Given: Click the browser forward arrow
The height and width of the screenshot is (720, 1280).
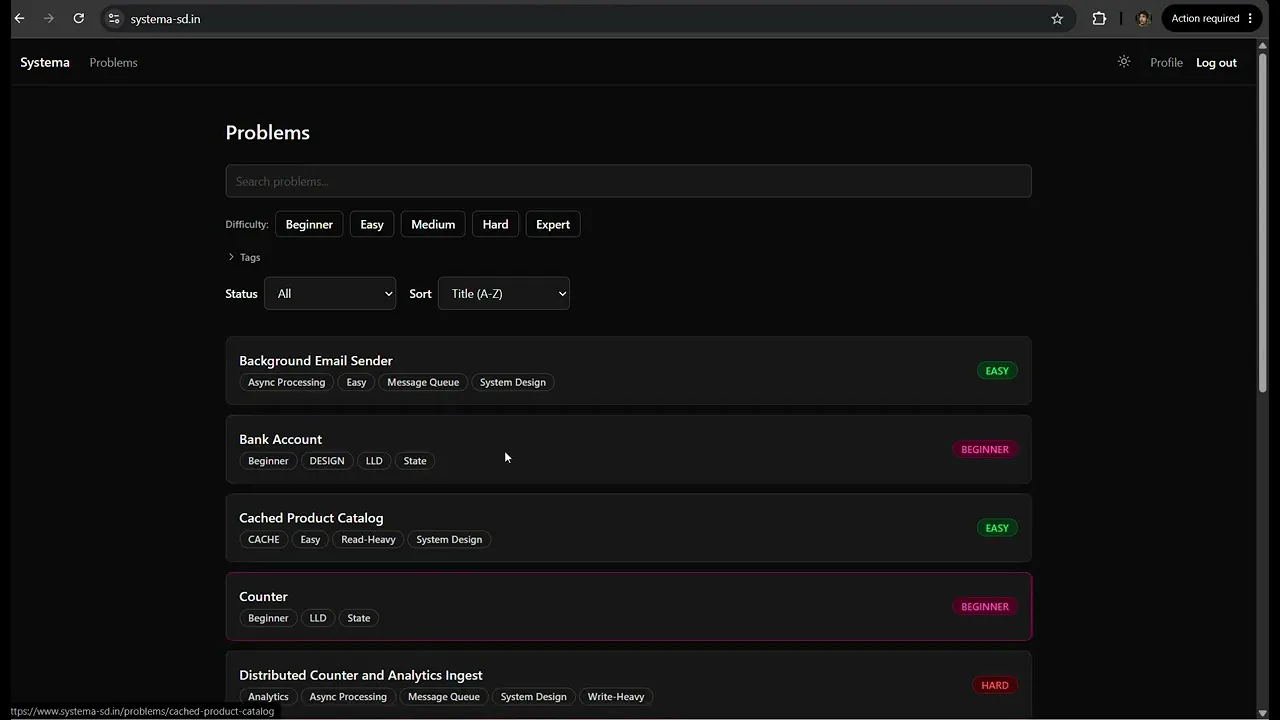Looking at the screenshot, I should [x=49, y=18].
